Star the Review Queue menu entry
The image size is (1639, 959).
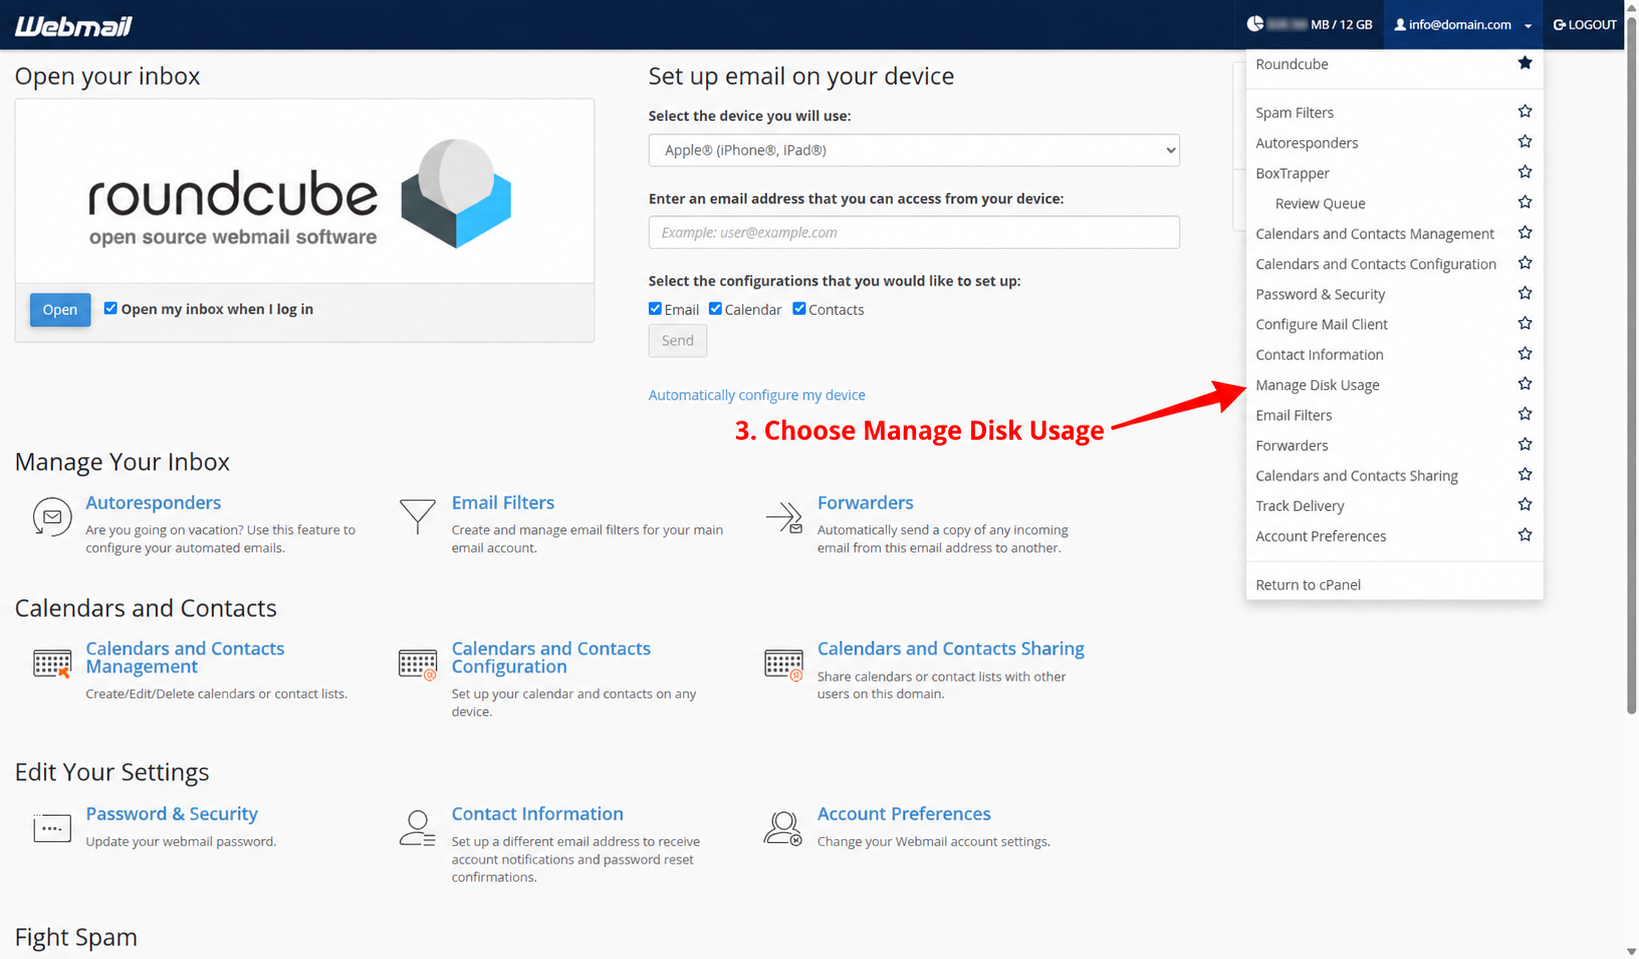1524,202
